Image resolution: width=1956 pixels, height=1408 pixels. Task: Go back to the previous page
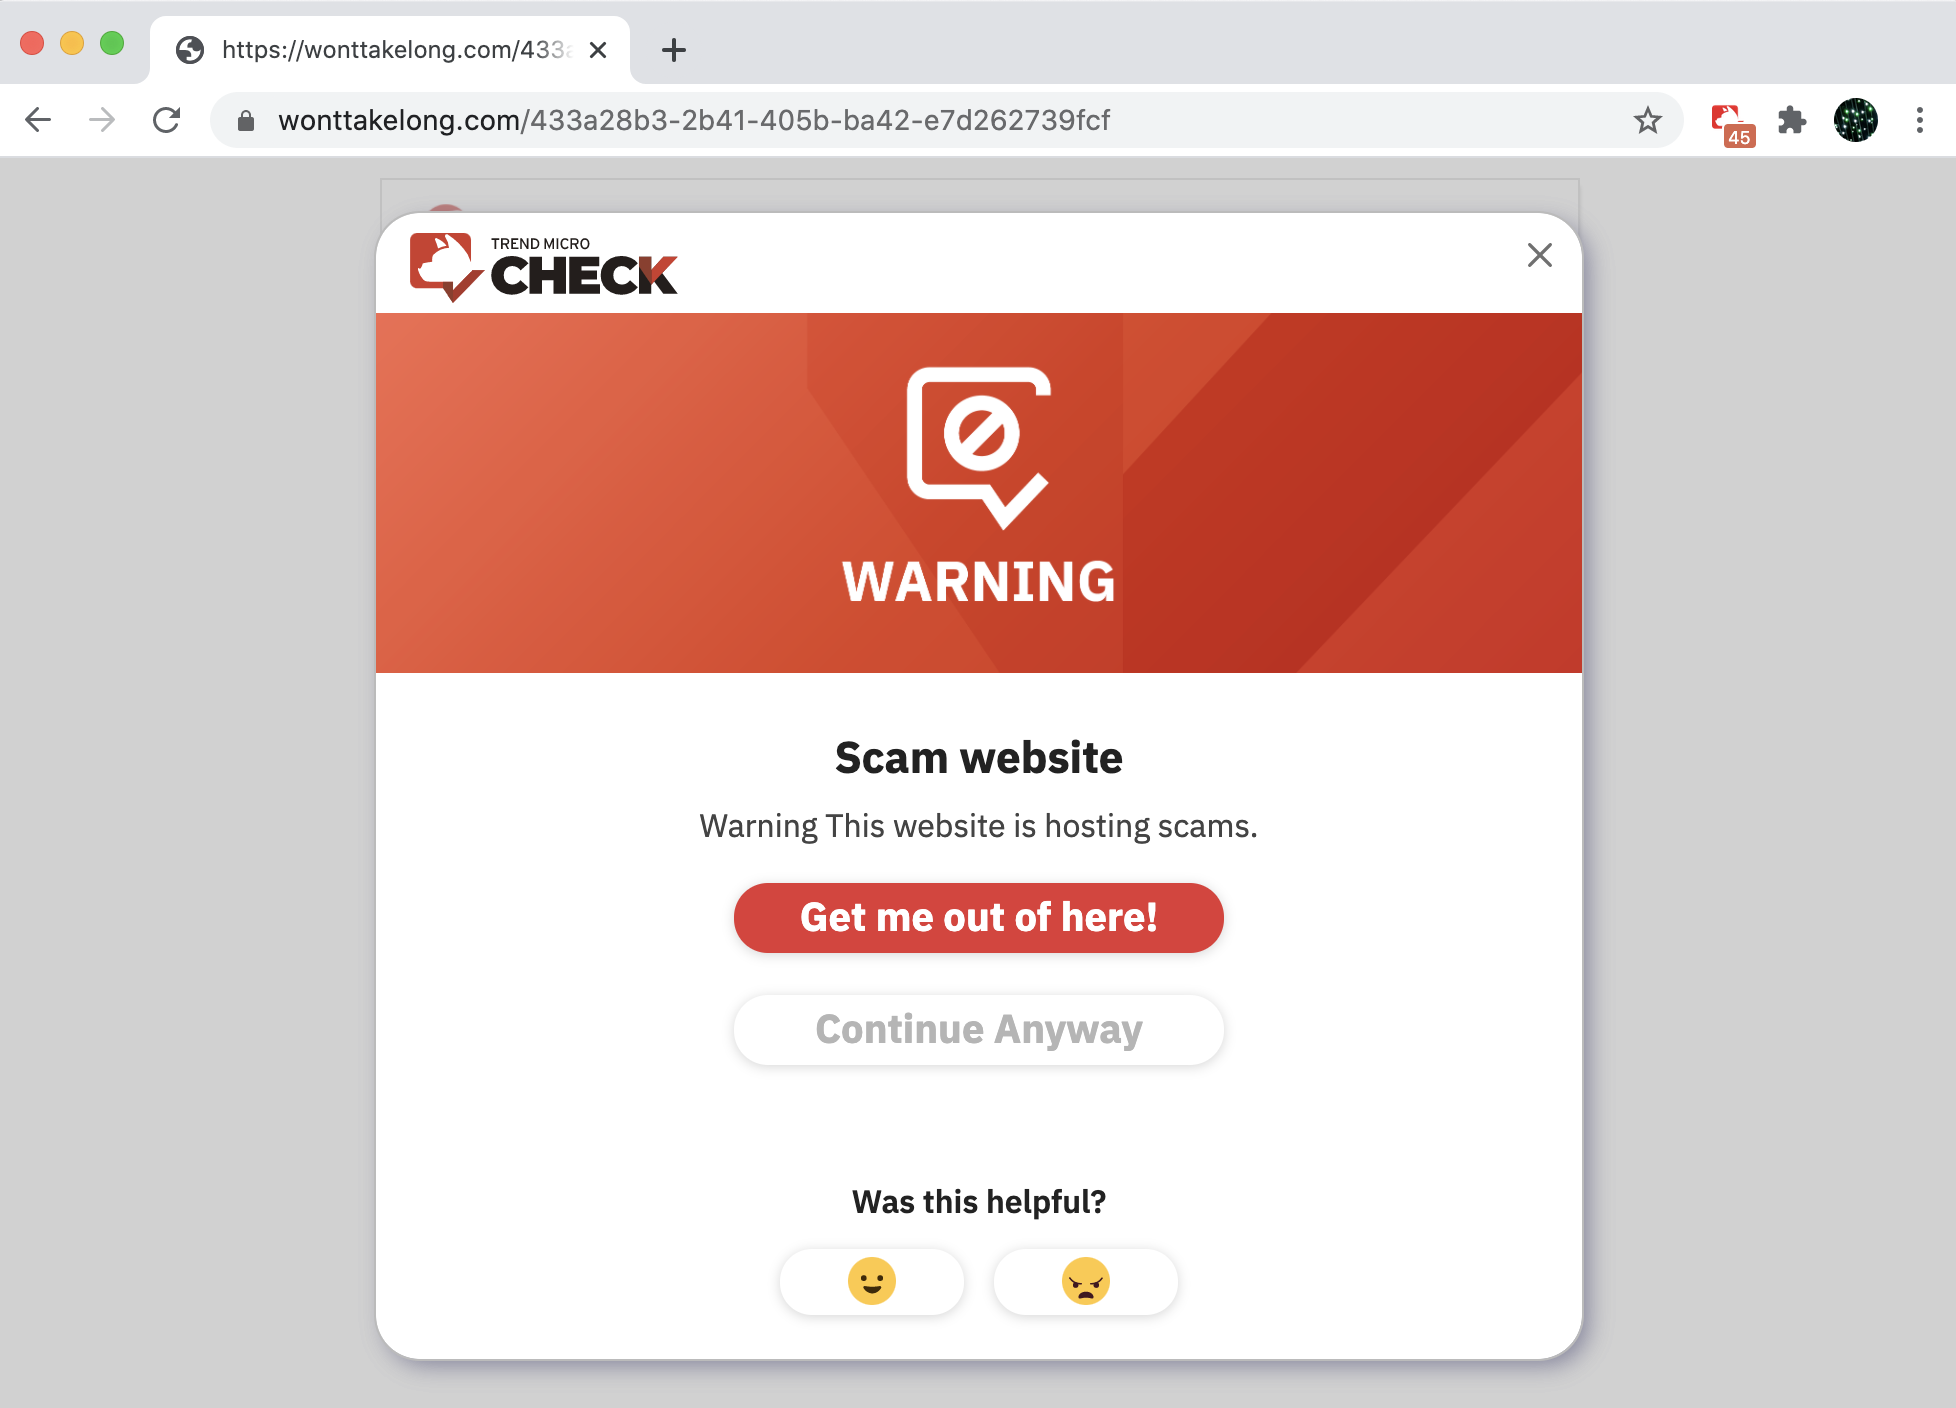pos(38,121)
